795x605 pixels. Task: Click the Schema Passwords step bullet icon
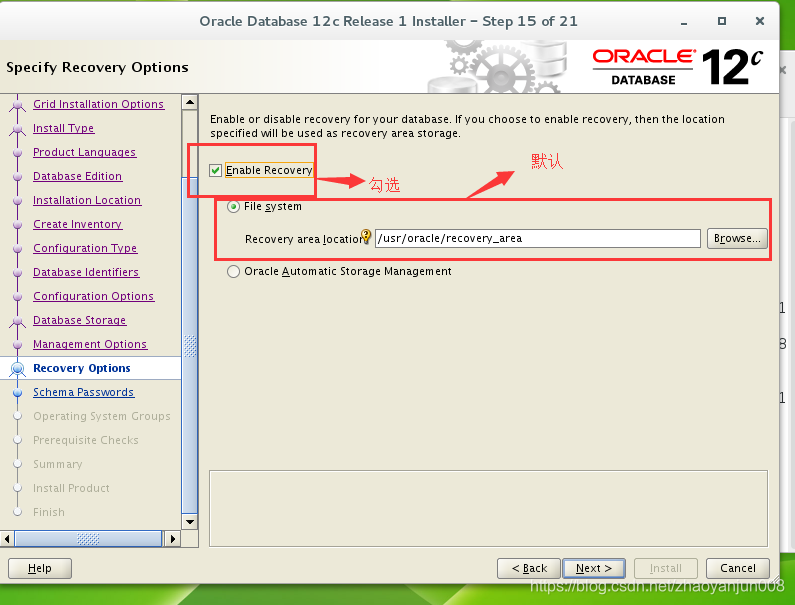pyautogui.click(x=18, y=393)
